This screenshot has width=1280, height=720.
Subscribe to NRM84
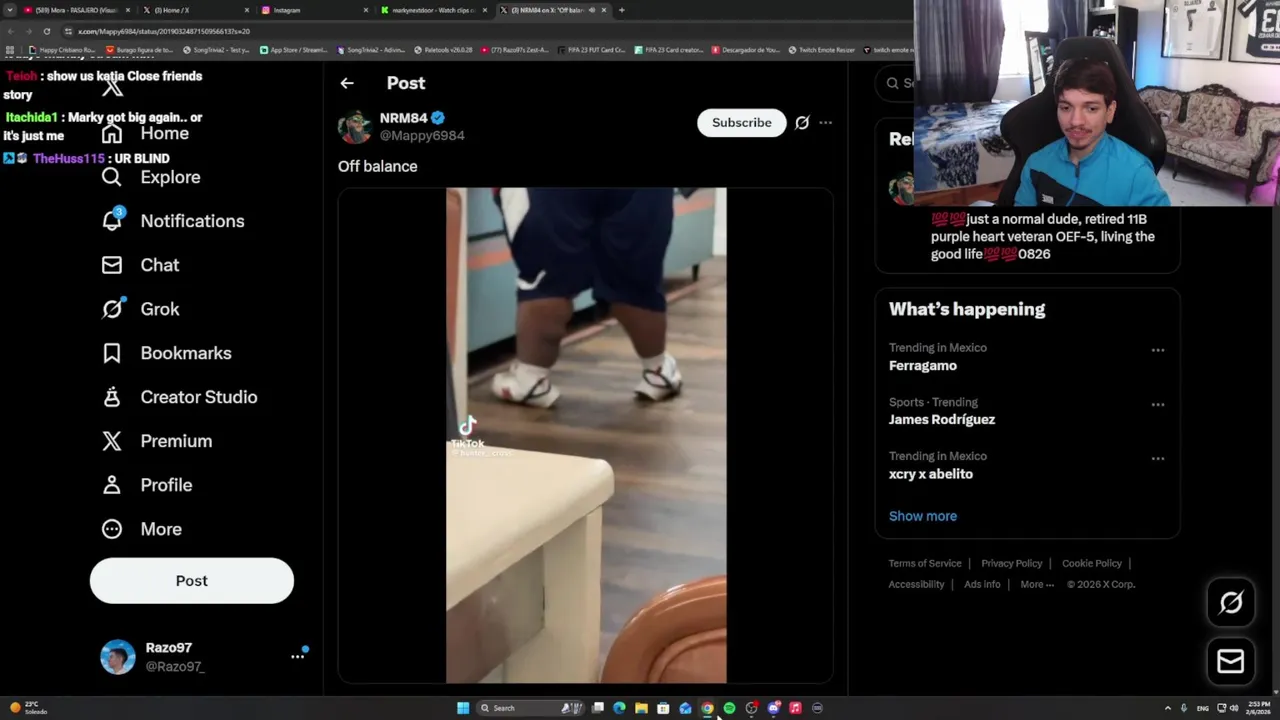pyautogui.click(x=742, y=122)
